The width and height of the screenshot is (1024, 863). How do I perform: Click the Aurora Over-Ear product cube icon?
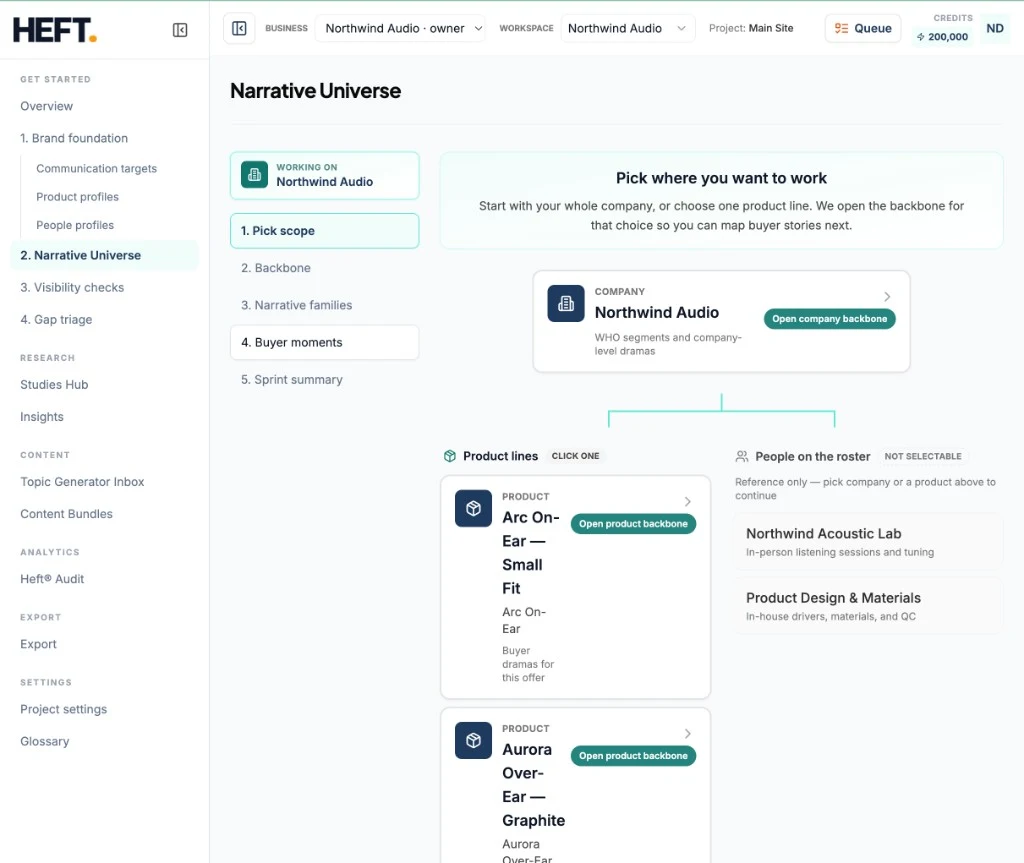(473, 740)
